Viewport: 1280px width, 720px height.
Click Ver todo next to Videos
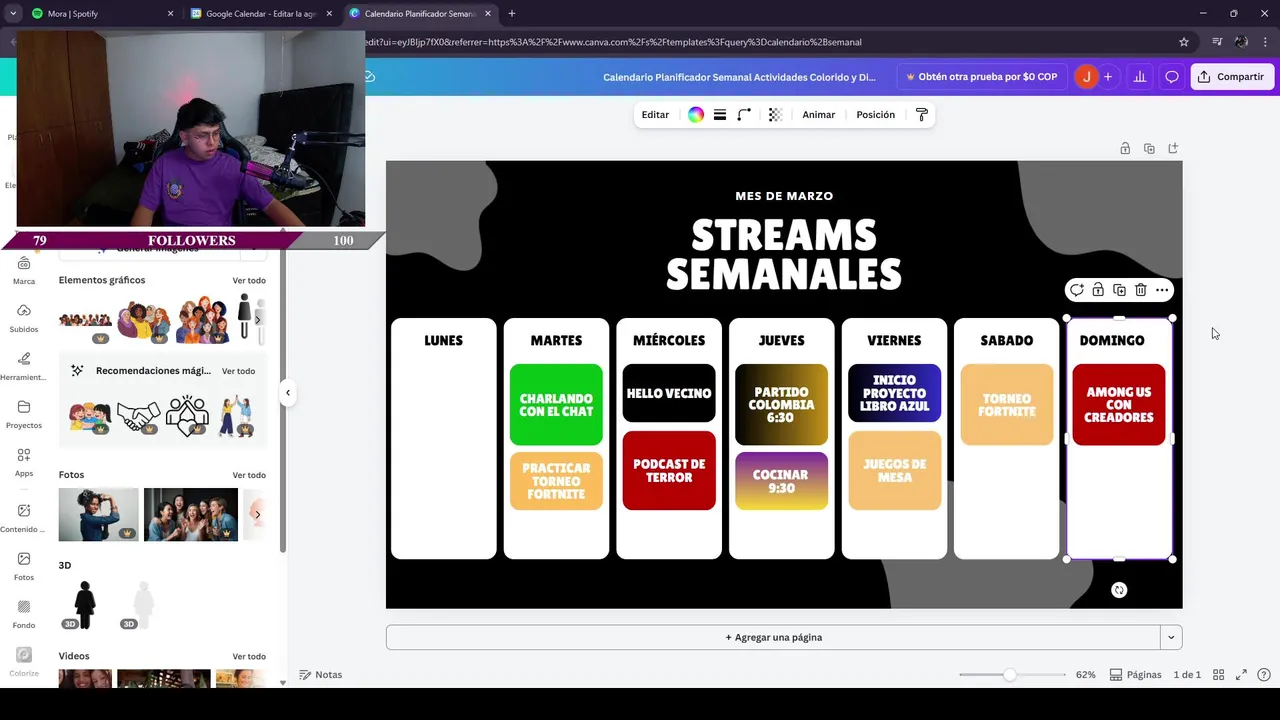(249, 657)
